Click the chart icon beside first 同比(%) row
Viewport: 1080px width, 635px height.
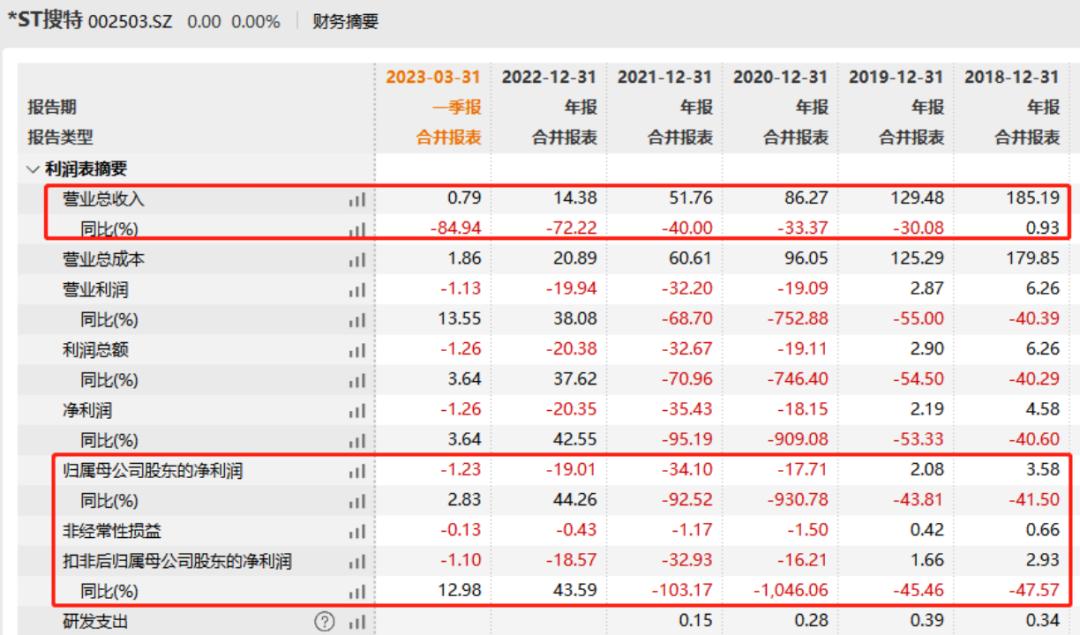[355, 228]
